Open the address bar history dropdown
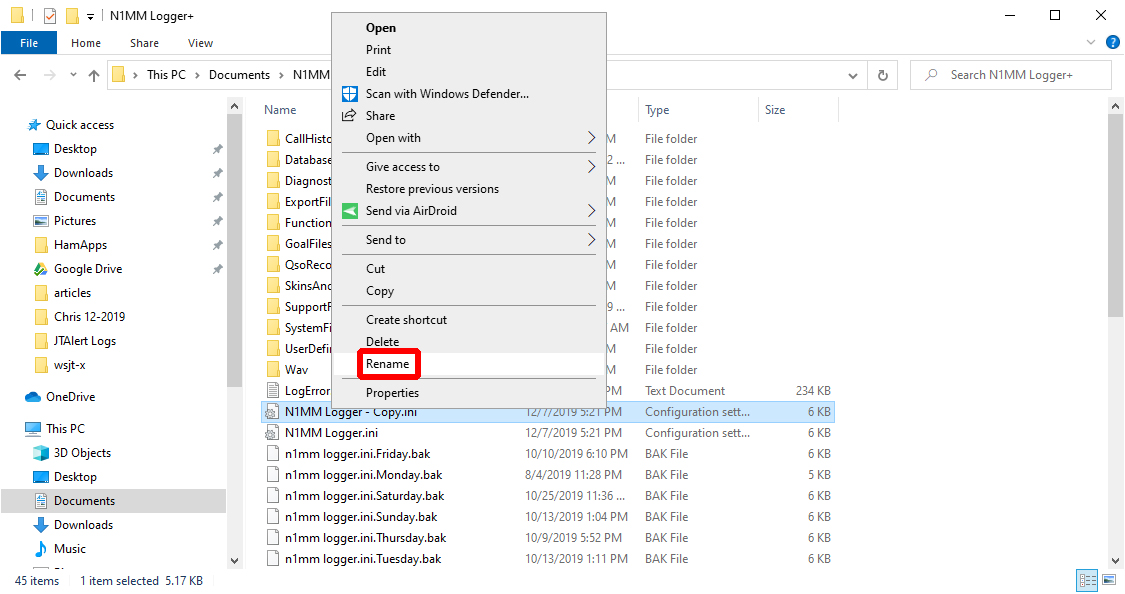The height and width of the screenshot is (594, 1125). point(852,75)
